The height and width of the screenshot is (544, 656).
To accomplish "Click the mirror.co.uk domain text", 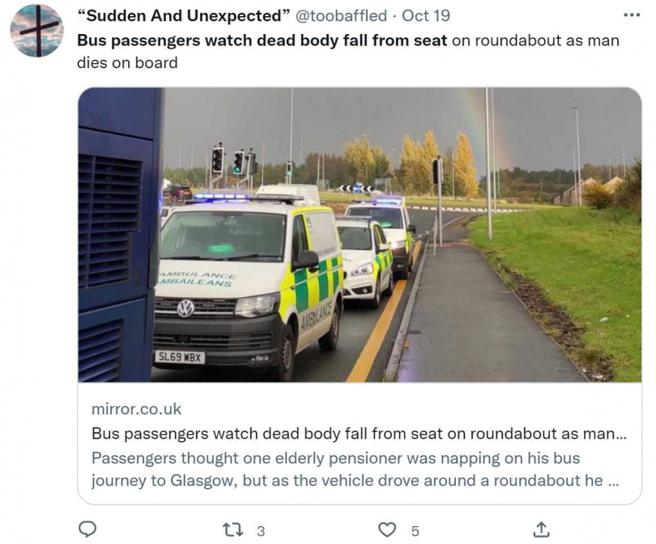I will point(136,409).
